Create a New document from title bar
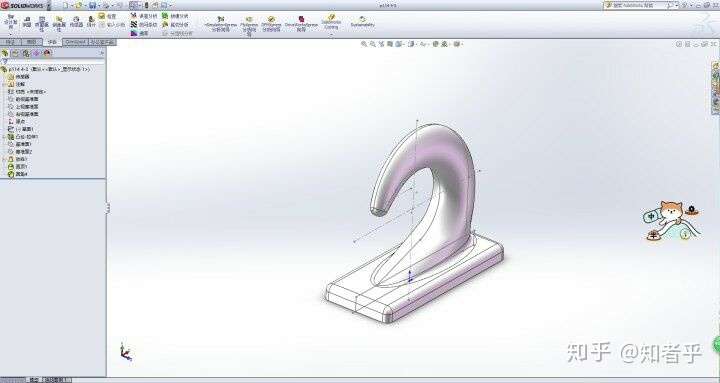 66,6
